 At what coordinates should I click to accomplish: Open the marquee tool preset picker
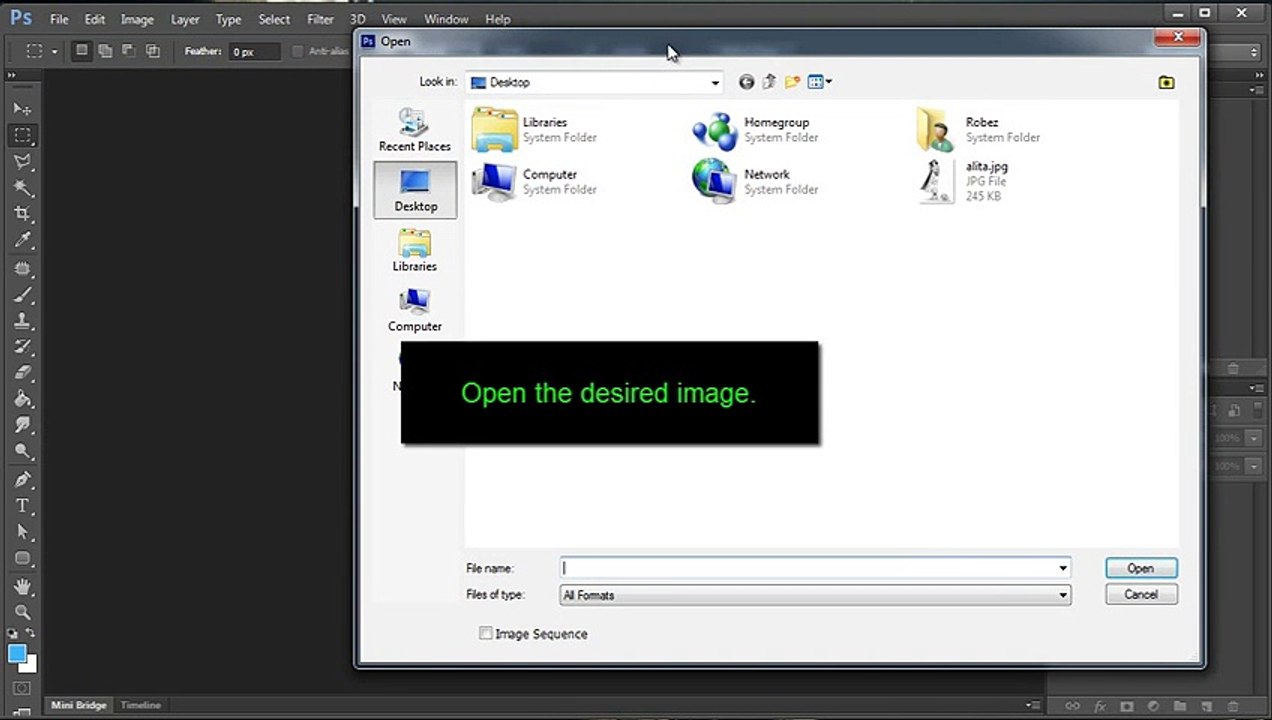coord(54,51)
